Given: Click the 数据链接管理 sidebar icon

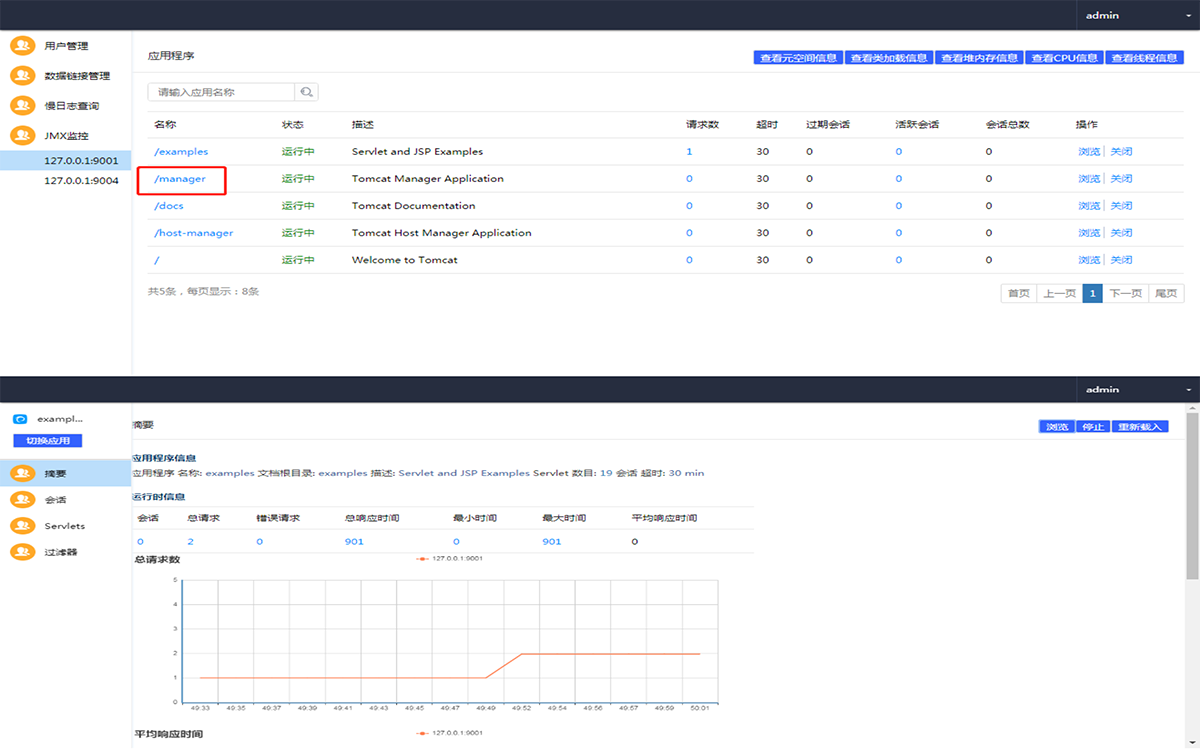Looking at the screenshot, I should [x=22, y=76].
